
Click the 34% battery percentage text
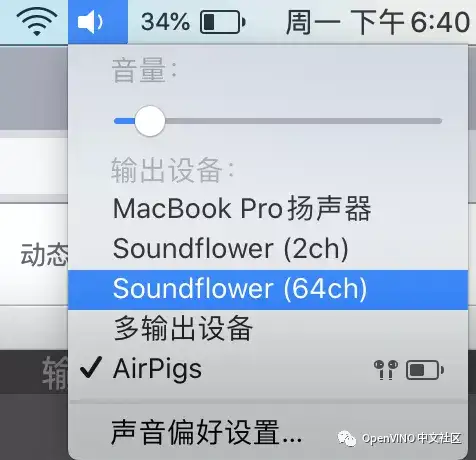pos(165,22)
